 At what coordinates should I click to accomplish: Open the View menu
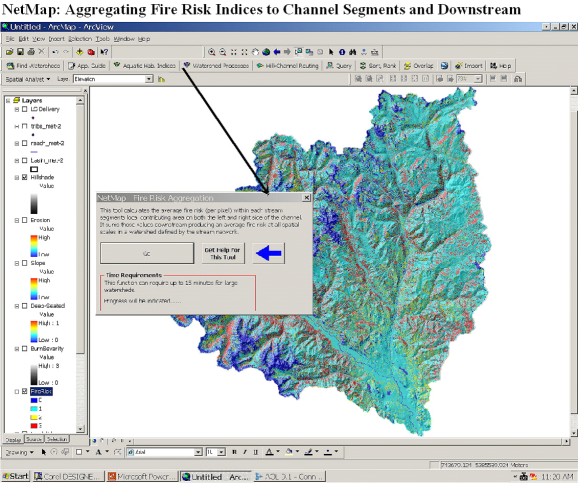pyautogui.click(x=38, y=39)
